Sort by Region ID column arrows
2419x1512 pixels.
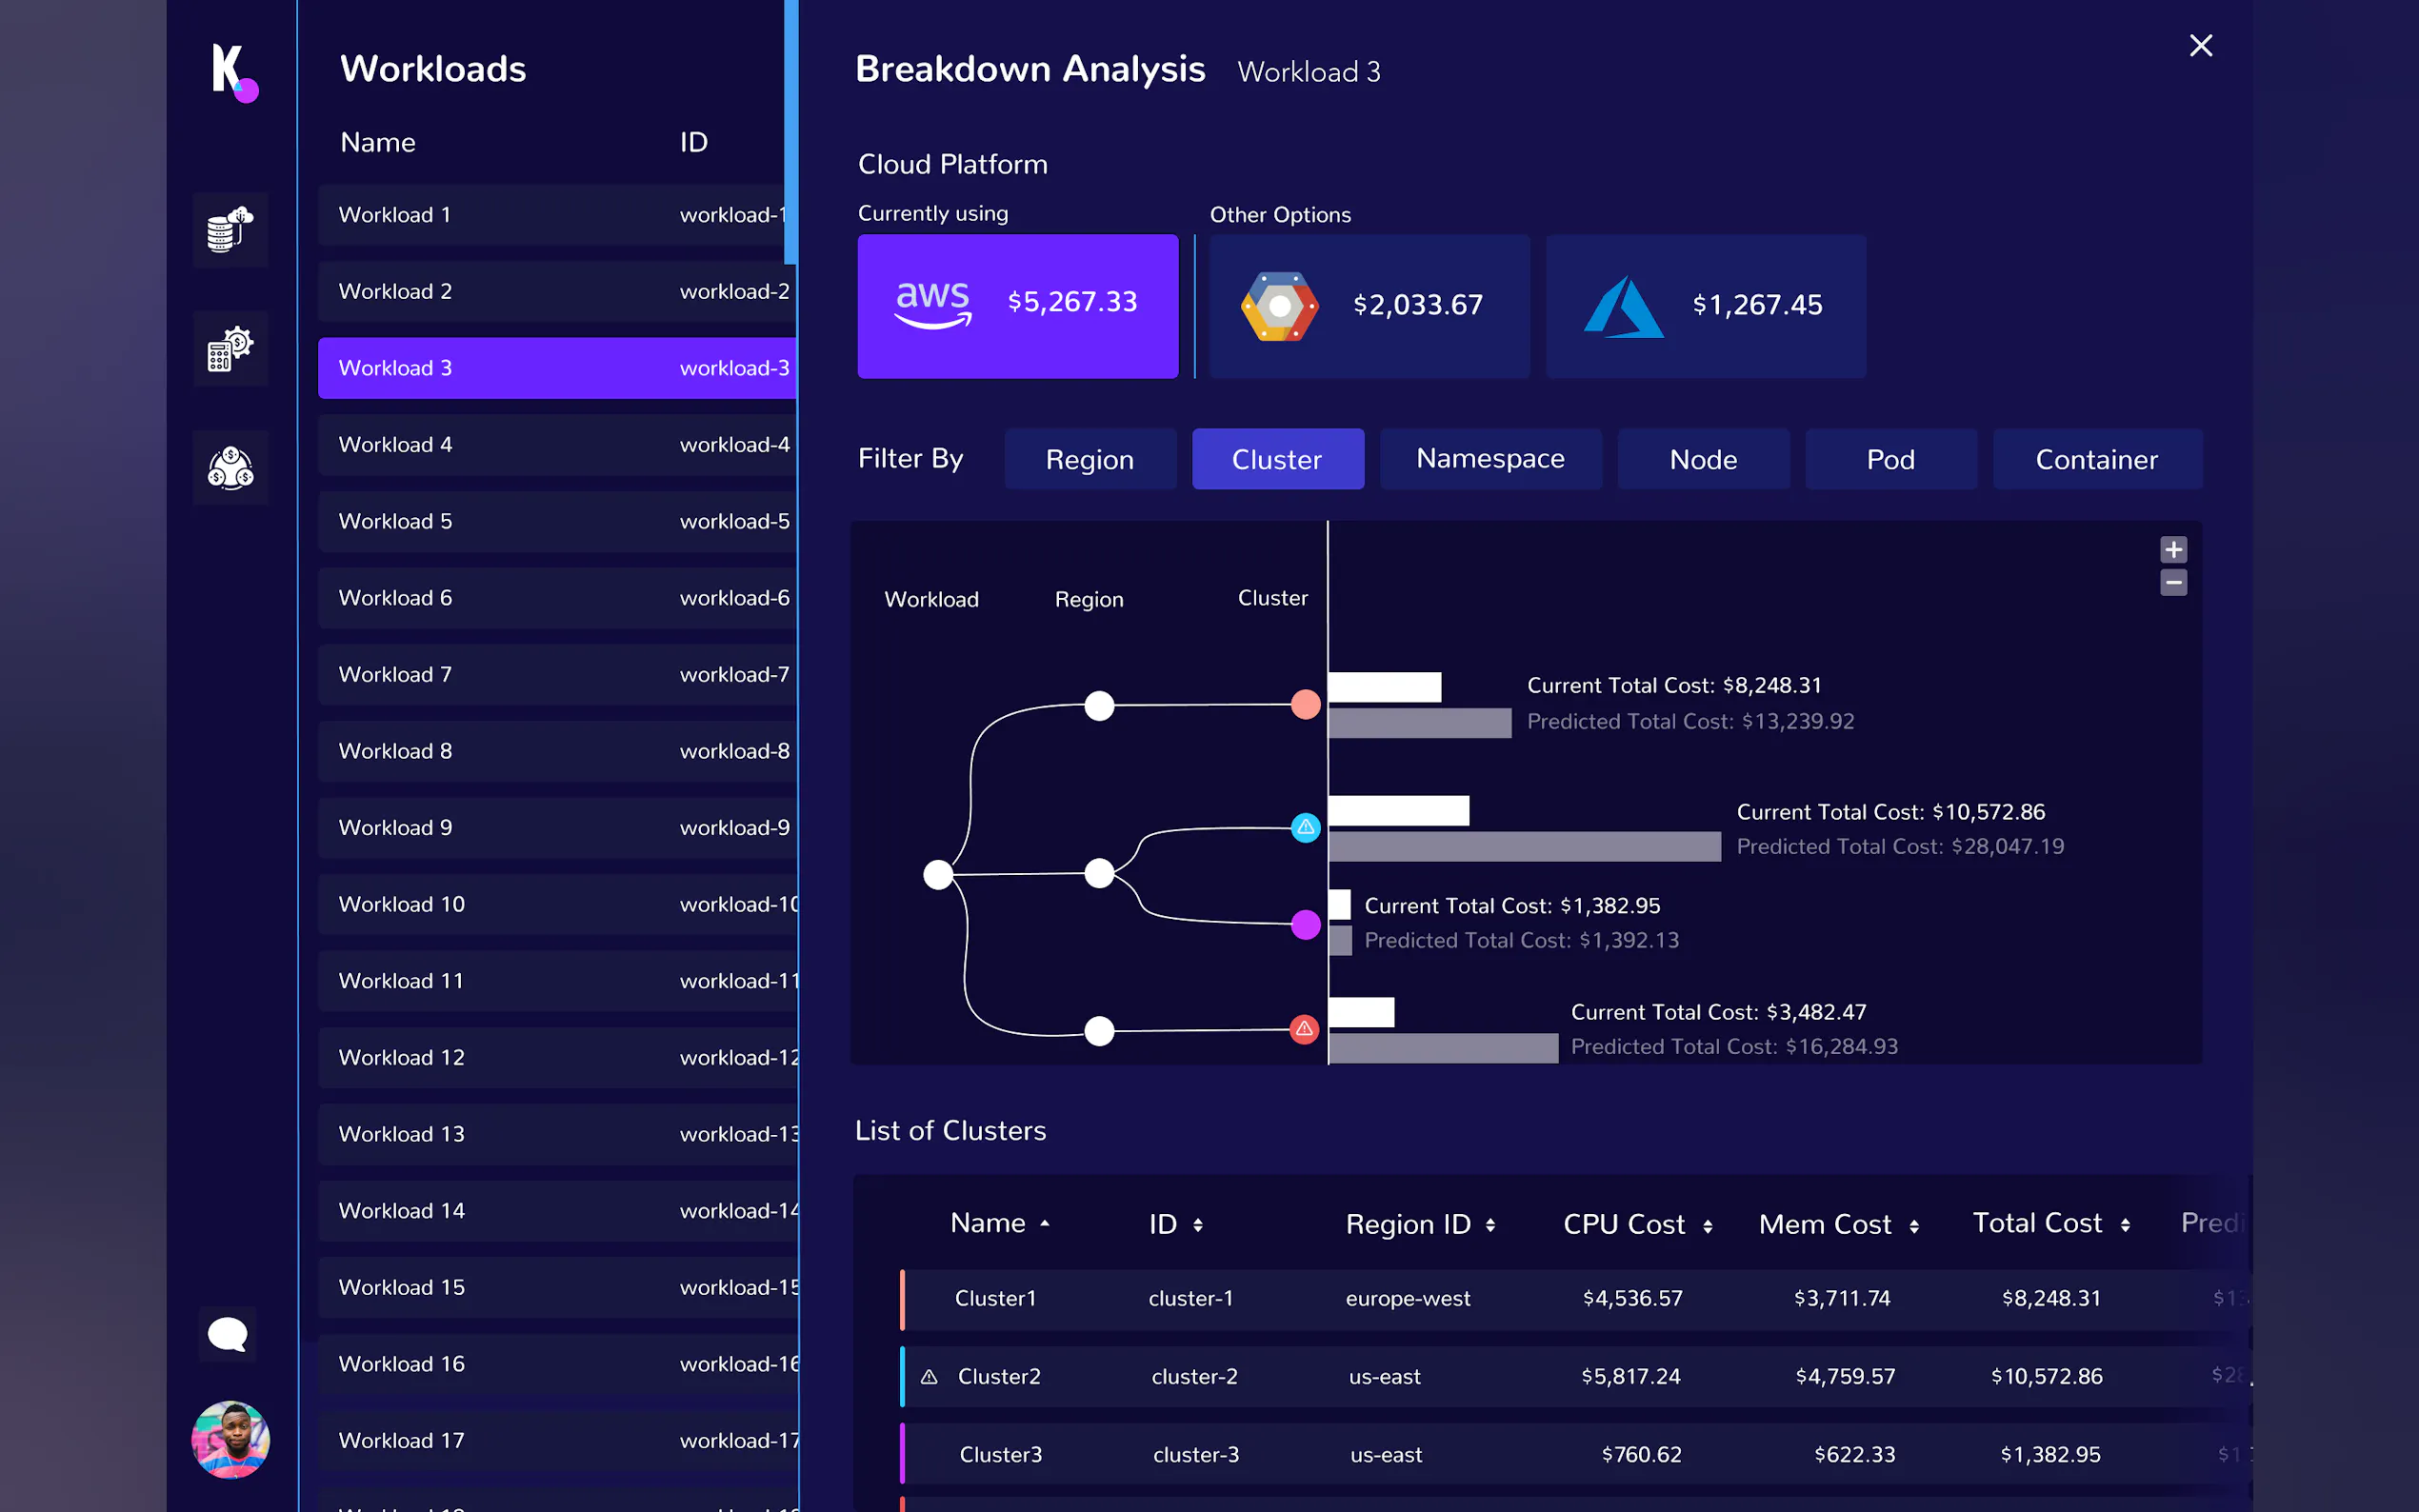[x=1490, y=1225]
